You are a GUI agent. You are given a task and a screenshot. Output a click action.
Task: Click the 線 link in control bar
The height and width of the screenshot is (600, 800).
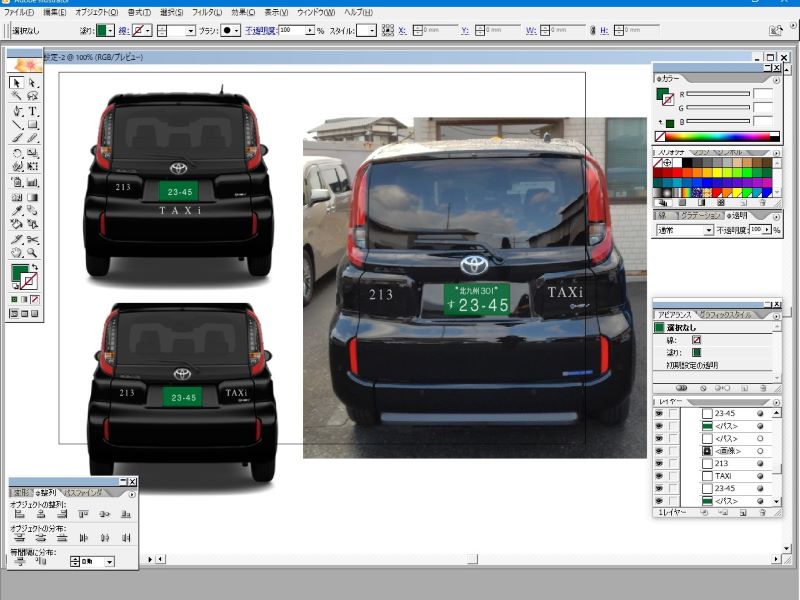click(x=123, y=31)
